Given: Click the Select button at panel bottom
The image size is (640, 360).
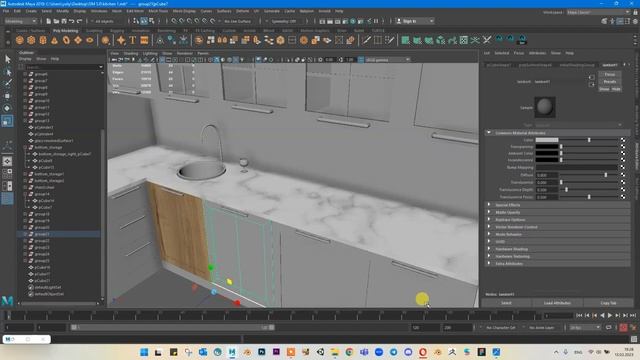Looking at the screenshot, I should [x=506, y=303].
